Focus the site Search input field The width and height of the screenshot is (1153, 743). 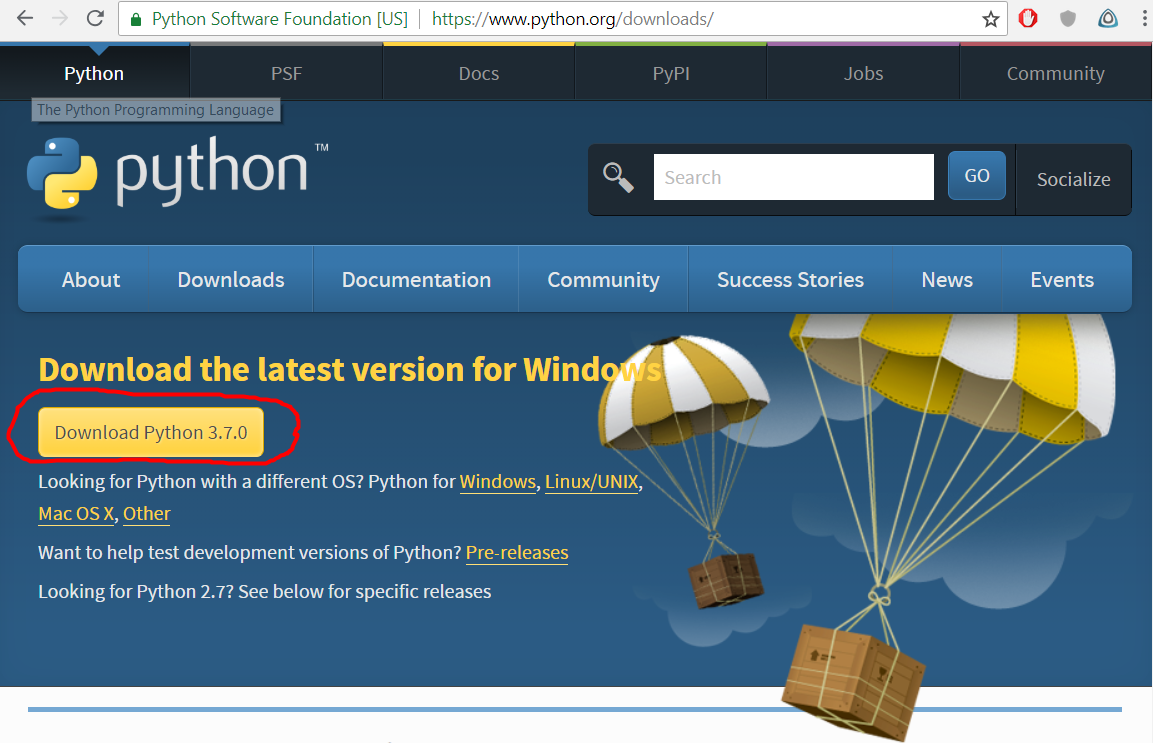click(793, 178)
